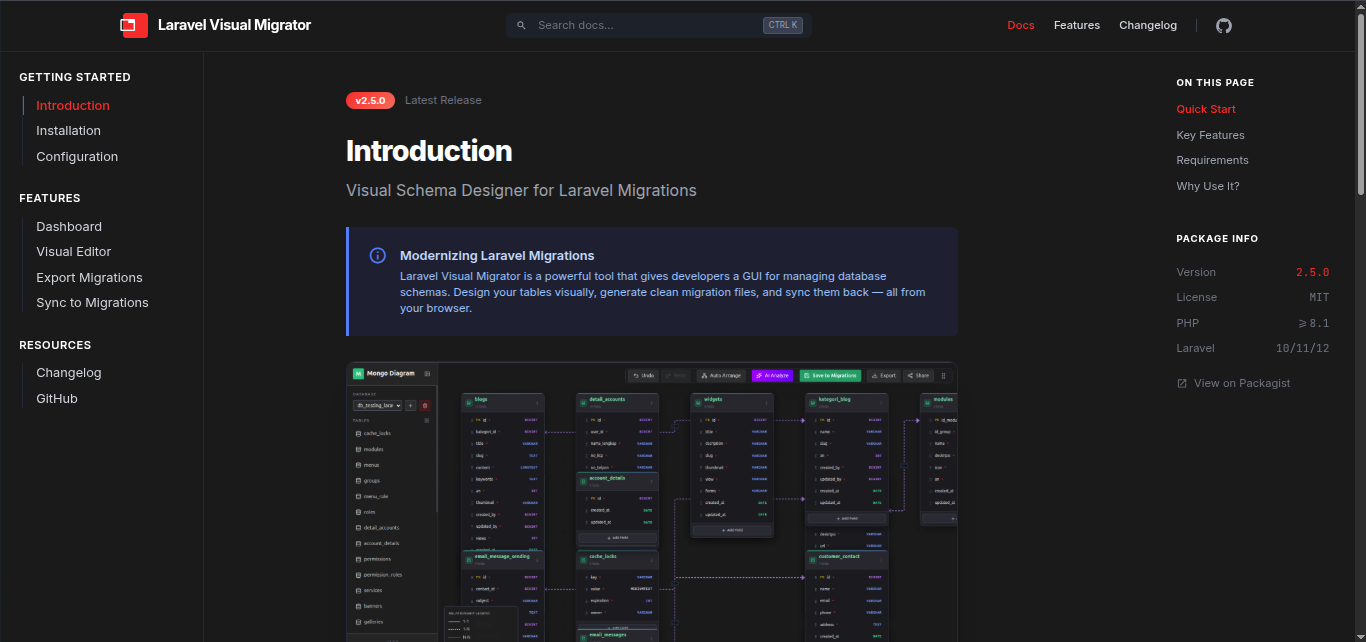Click the purple AI Analyze button in the preview

pyautogui.click(x=772, y=376)
